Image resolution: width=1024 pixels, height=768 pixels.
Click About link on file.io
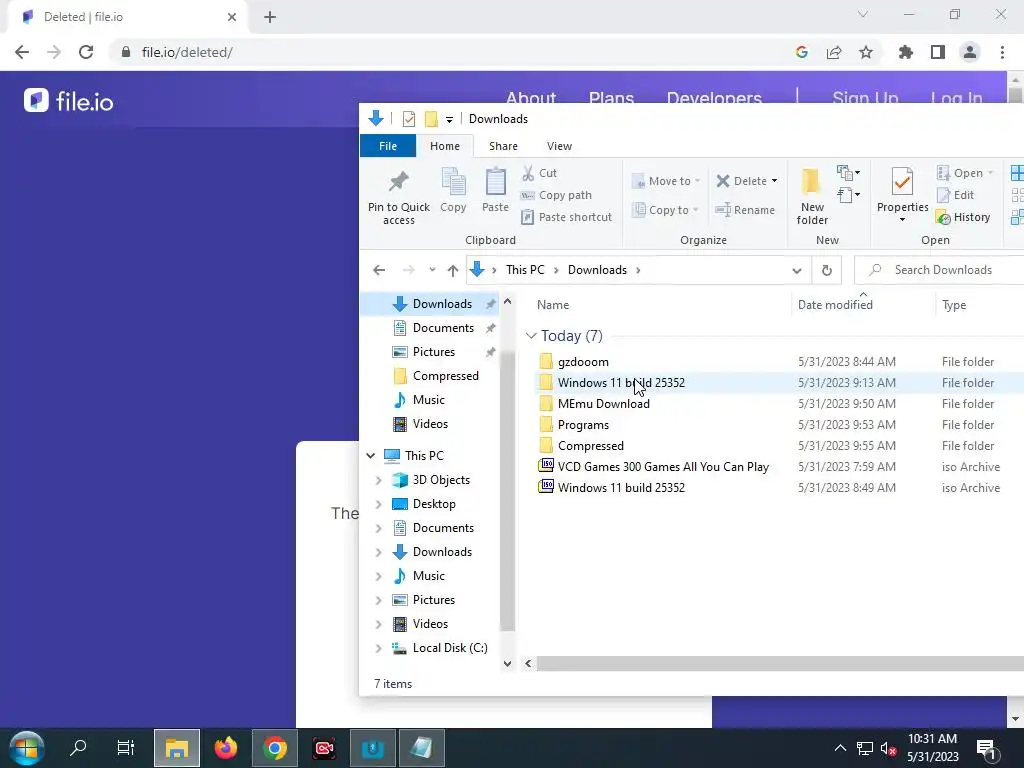tap(531, 97)
